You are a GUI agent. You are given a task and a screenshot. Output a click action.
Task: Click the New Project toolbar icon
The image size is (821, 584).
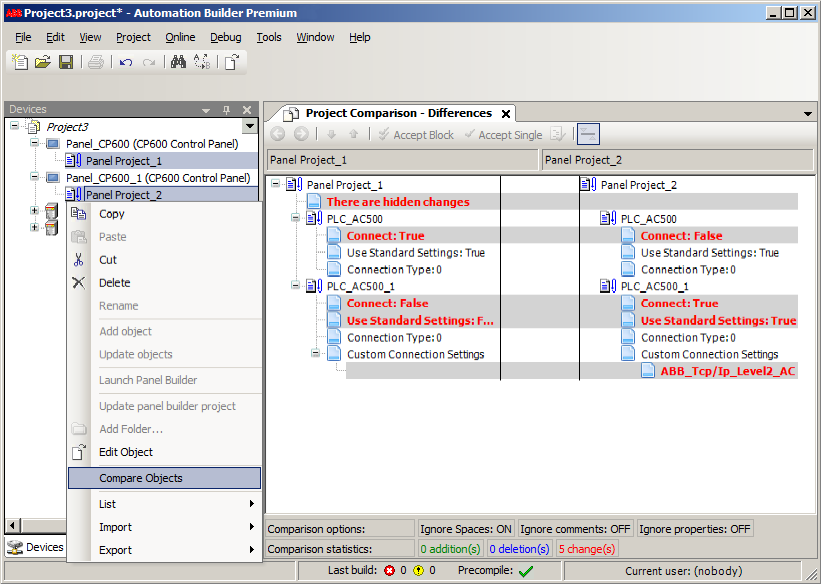point(20,62)
